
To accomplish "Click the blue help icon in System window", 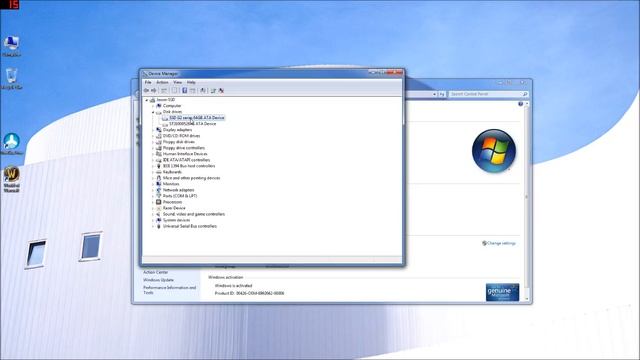I will click(x=520, y=104).
